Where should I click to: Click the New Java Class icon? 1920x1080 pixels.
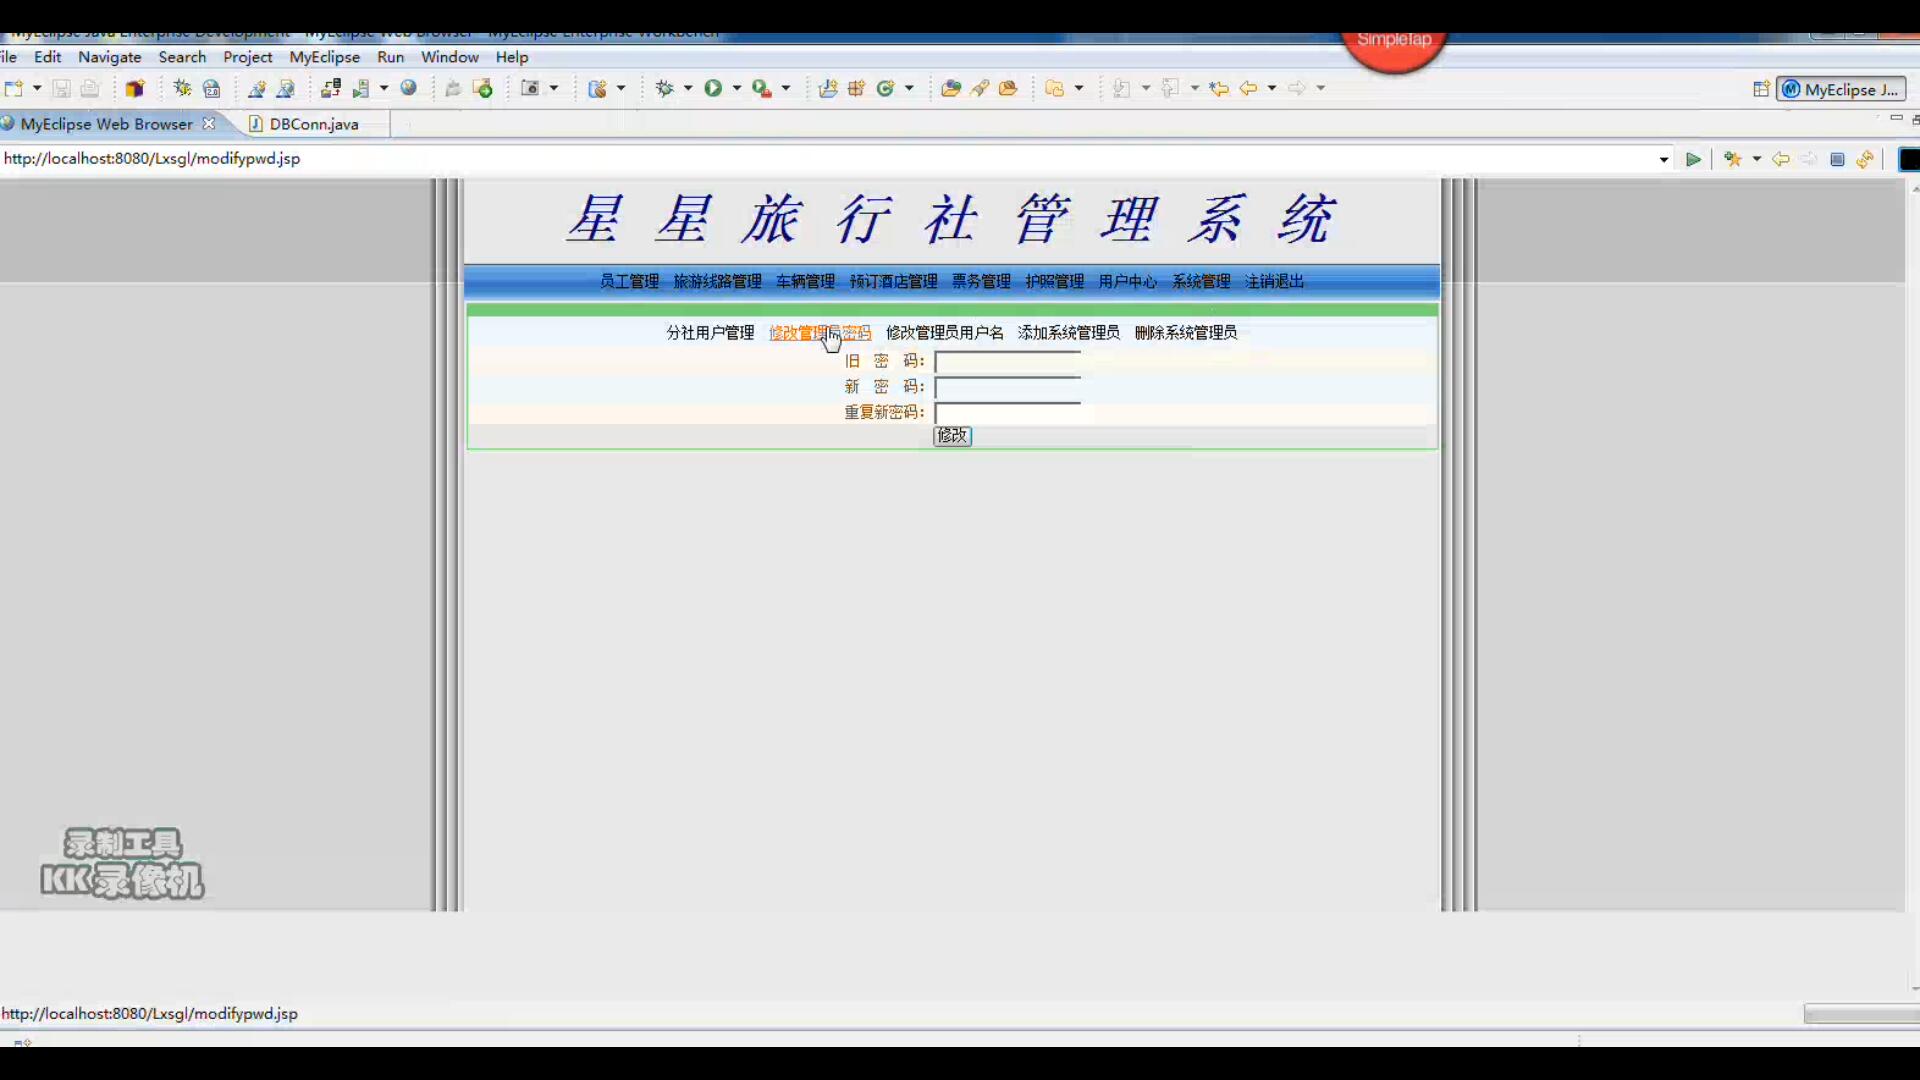pos(886,89)
